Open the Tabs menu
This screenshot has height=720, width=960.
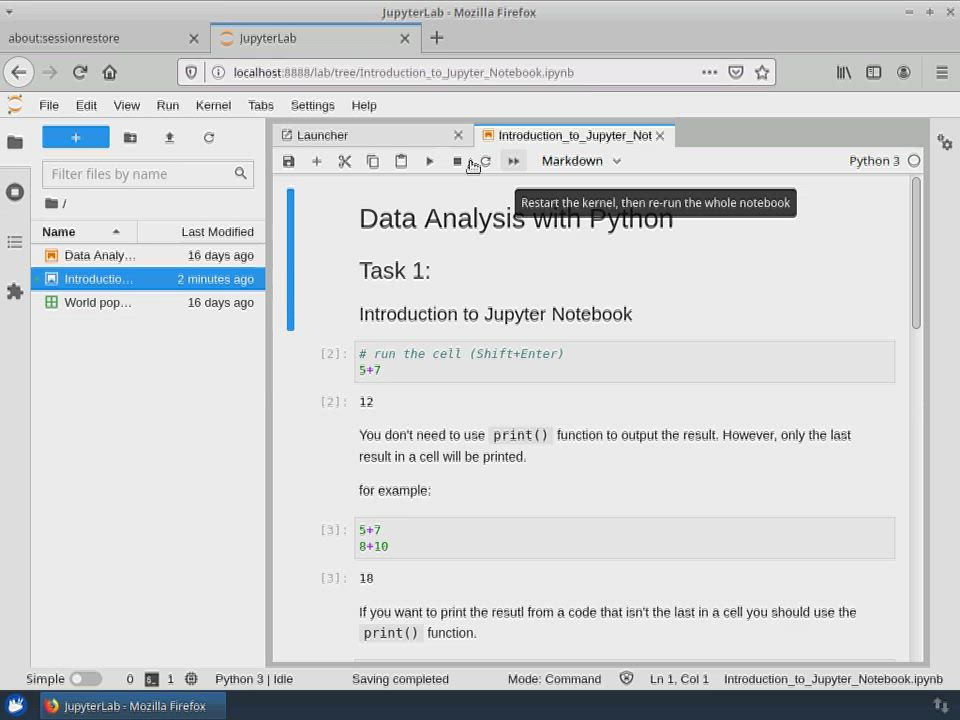[x=261, y=105]
